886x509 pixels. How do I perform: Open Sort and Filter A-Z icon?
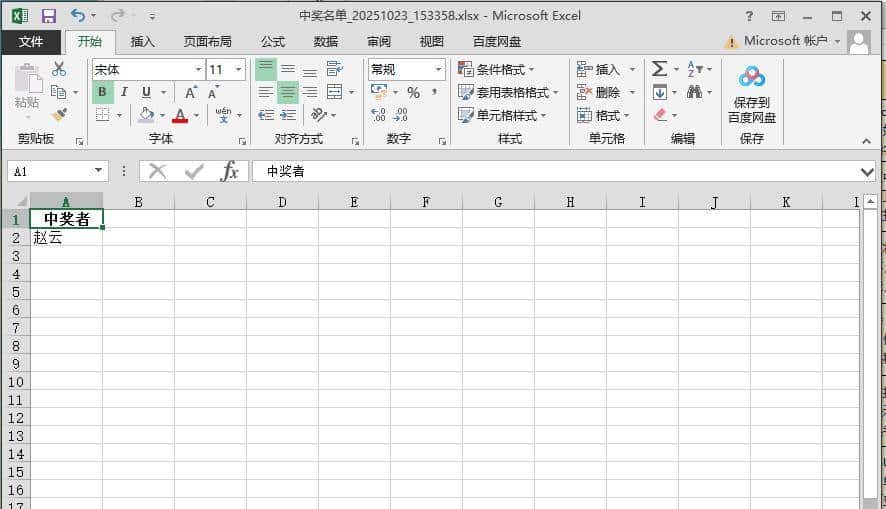695,69
